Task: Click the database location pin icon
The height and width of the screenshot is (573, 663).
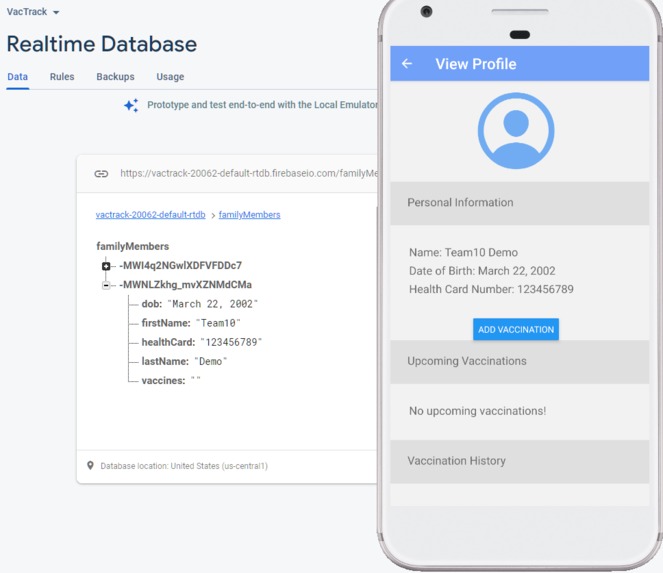Action: click(x=90, y=466)
